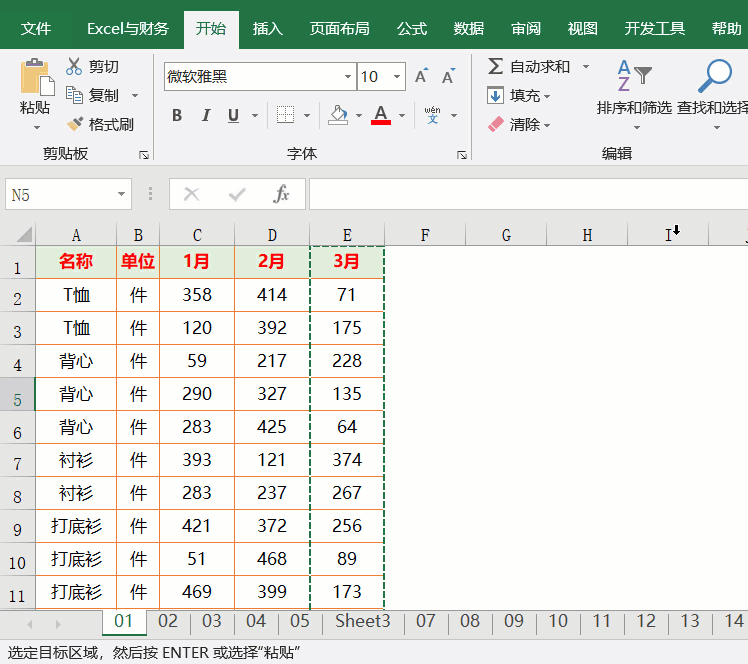Apply the red font color A swatch

(x=380, y=116)
